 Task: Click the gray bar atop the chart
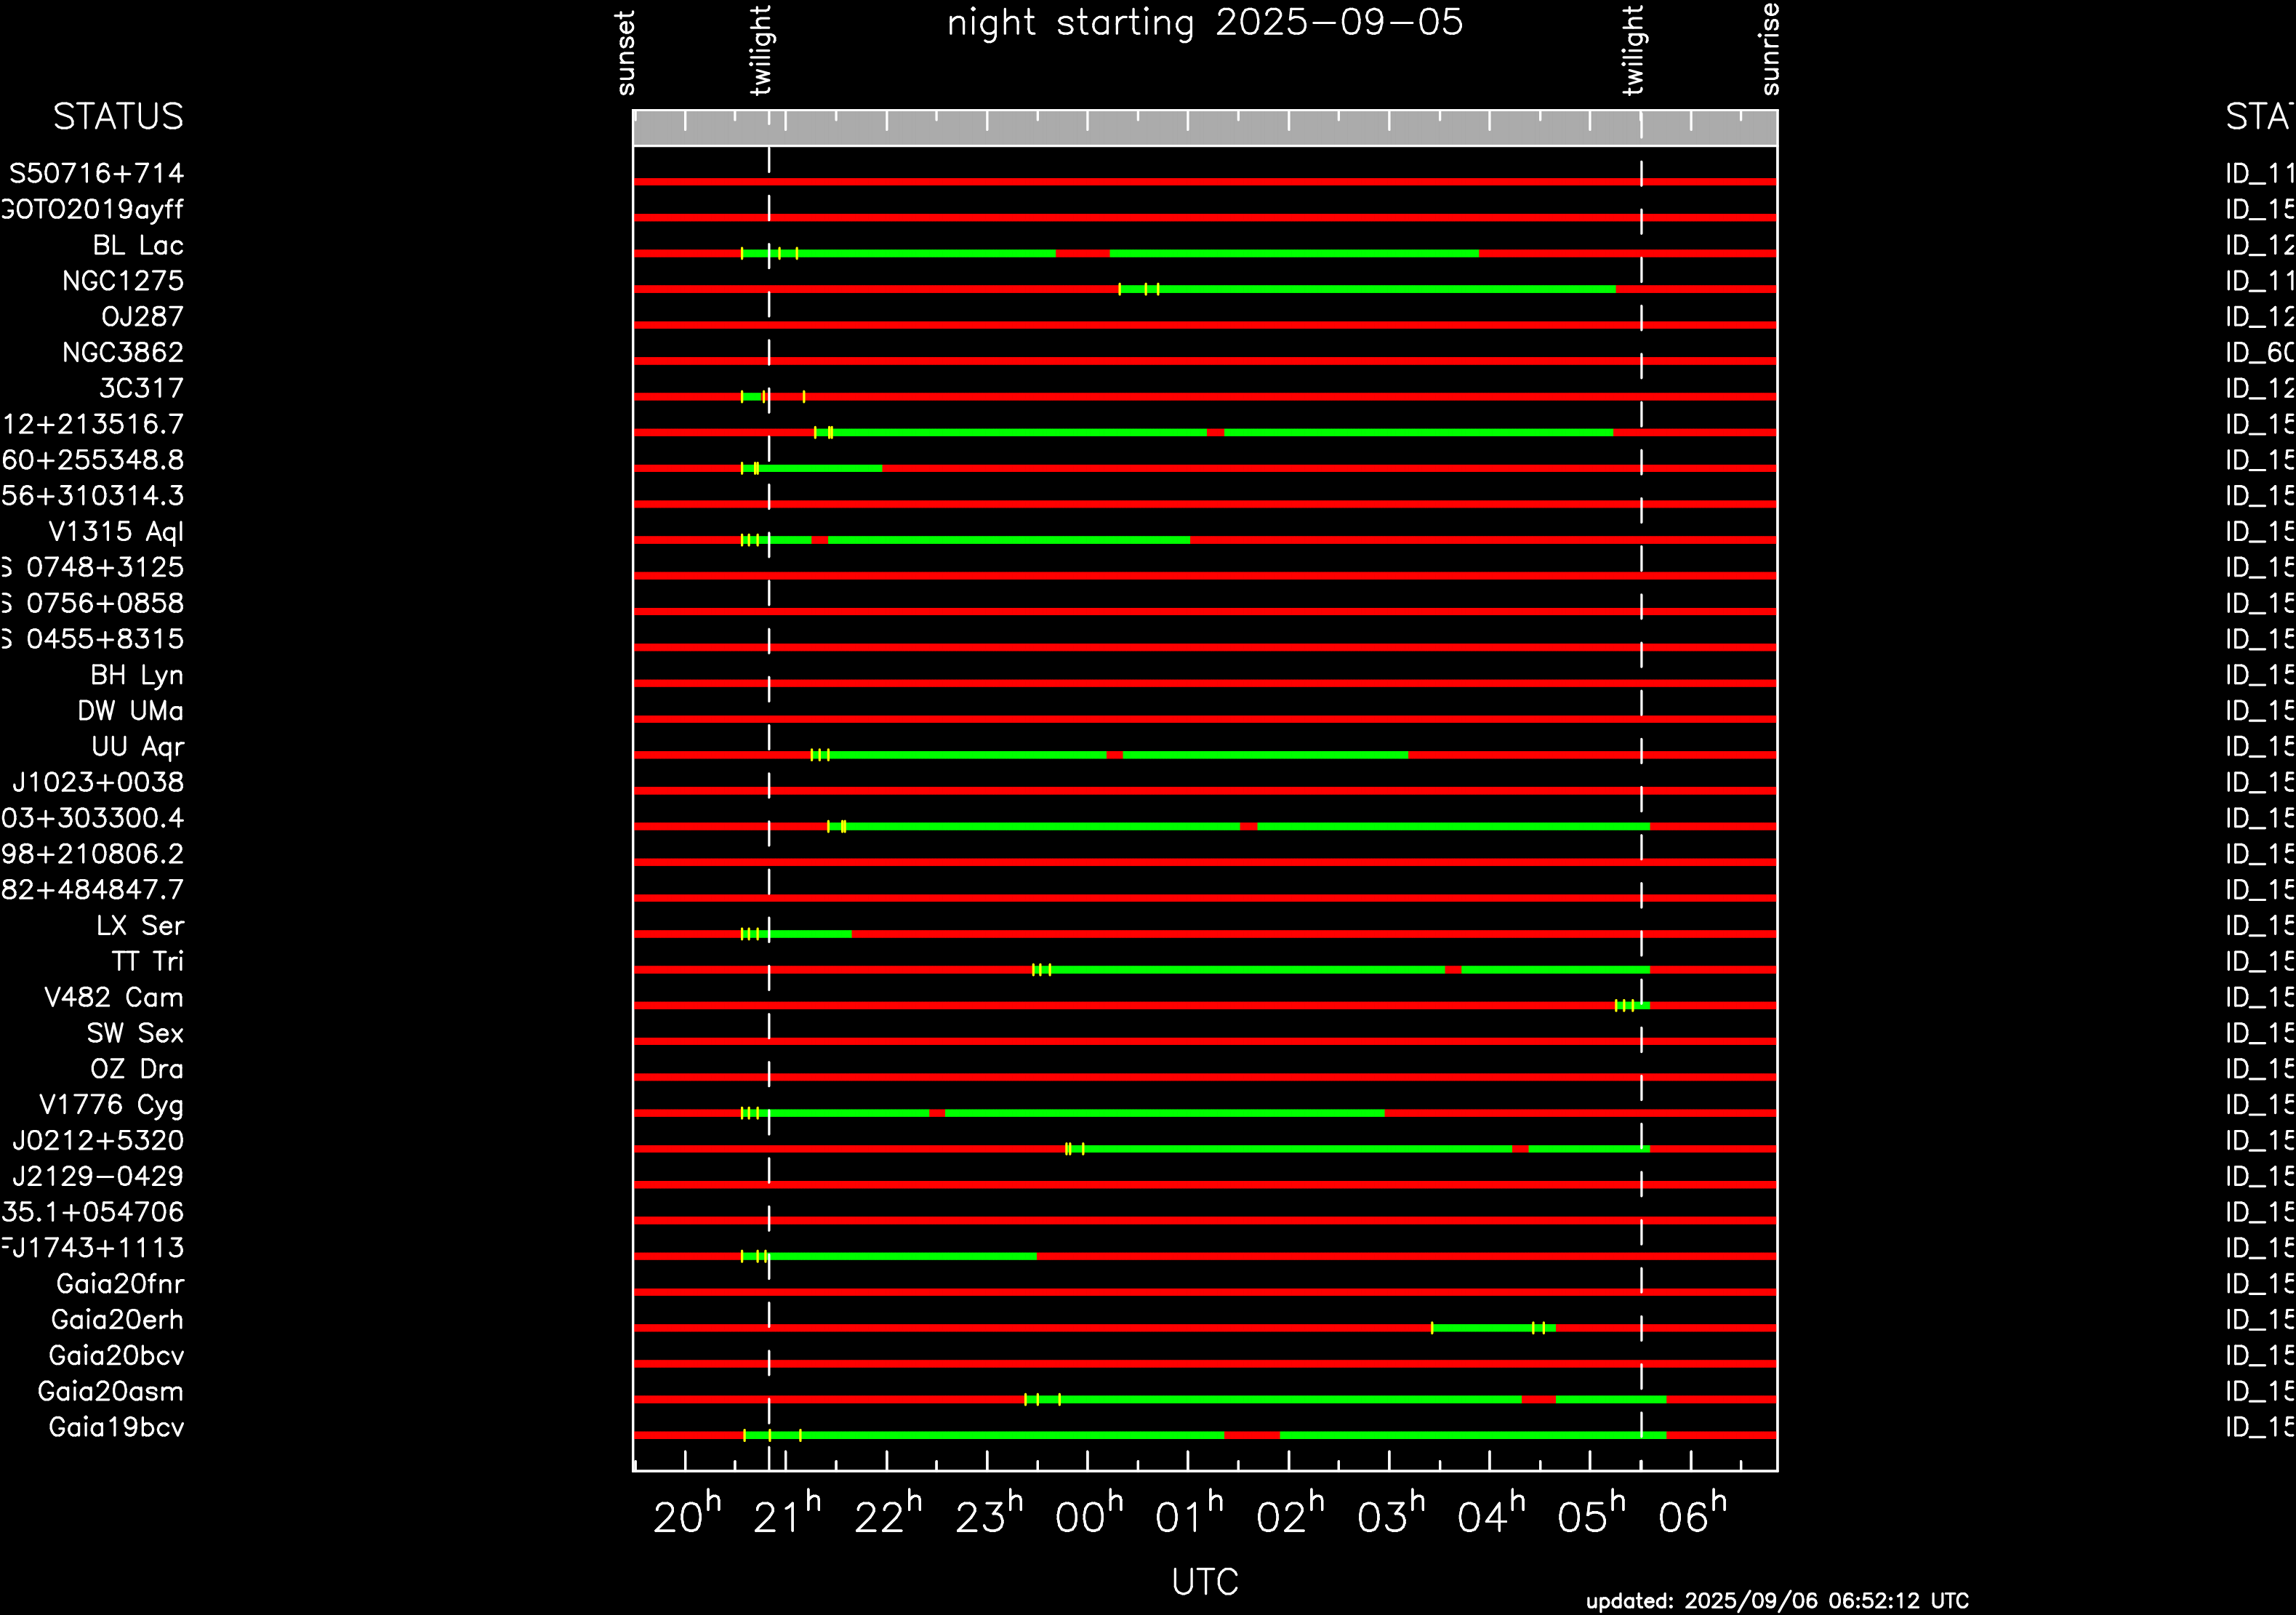(x=1205, y=128)
